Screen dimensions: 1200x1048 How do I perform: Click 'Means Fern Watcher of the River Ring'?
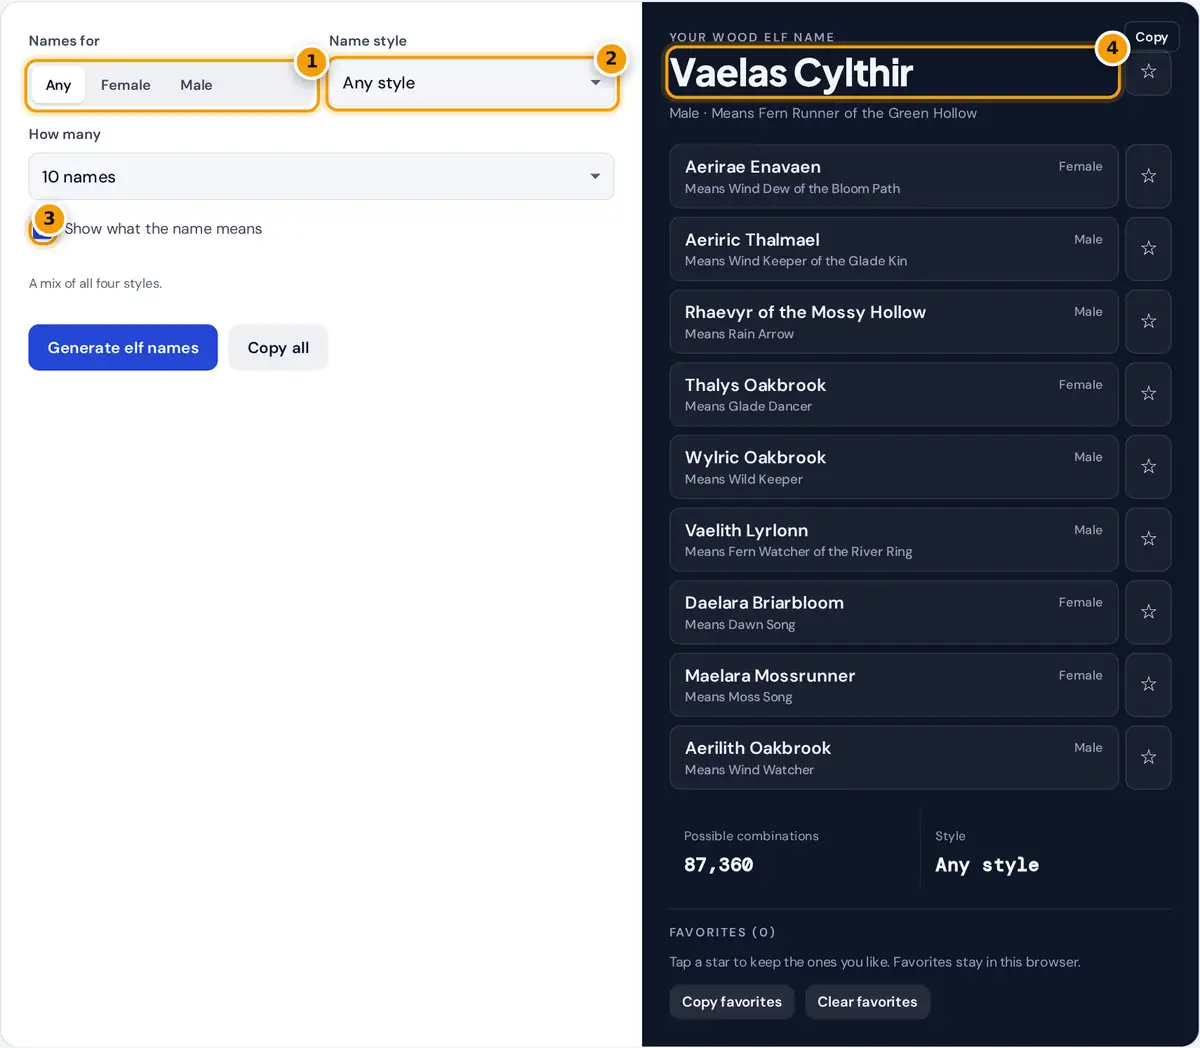point(798,552)
